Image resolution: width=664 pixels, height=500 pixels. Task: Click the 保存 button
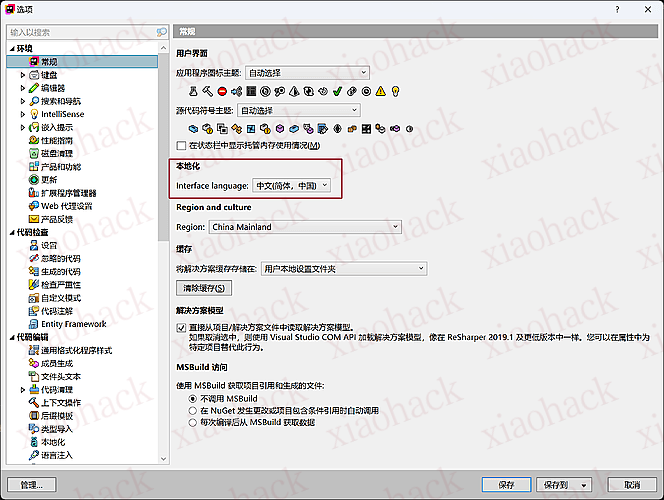pyautogui.click(x=506, y=485)
